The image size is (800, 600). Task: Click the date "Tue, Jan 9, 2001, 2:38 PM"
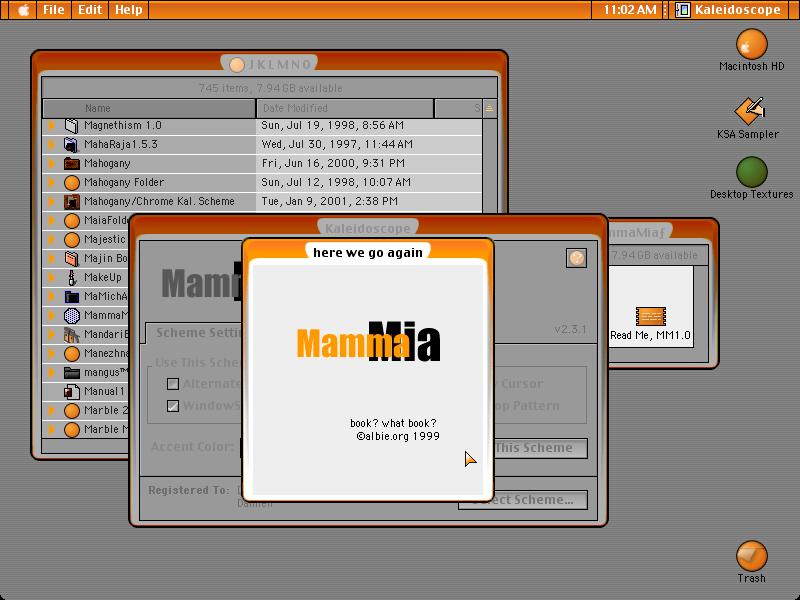coord(330,202)
